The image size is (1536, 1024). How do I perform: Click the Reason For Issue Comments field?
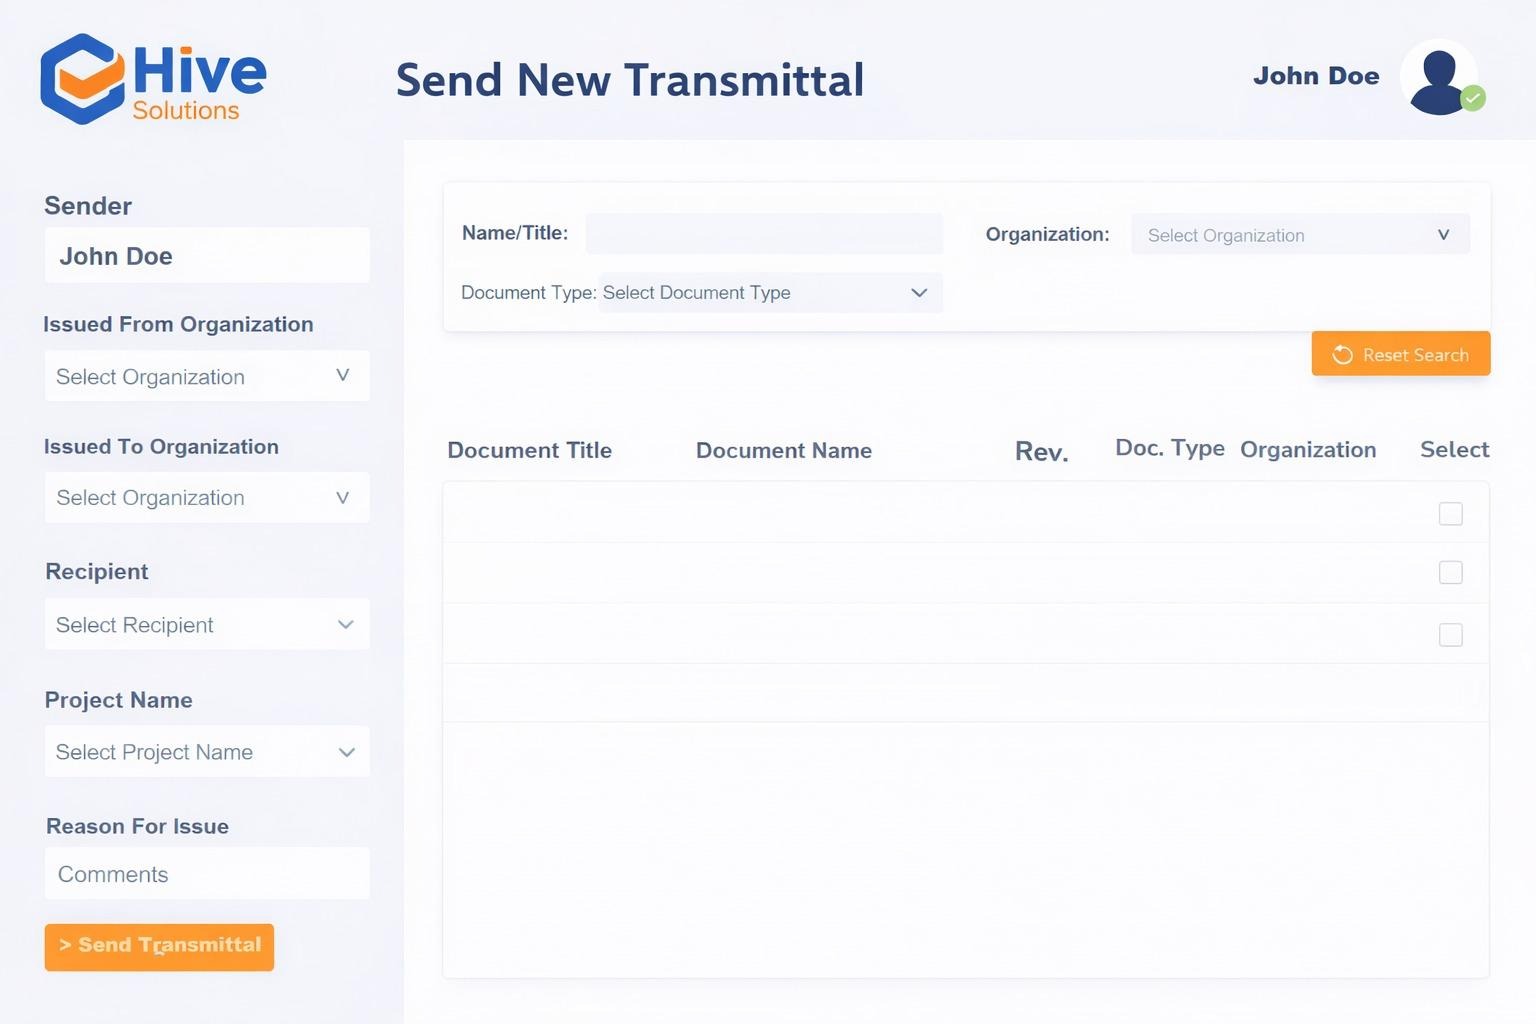pyautogui.click(x=207, y=874)
